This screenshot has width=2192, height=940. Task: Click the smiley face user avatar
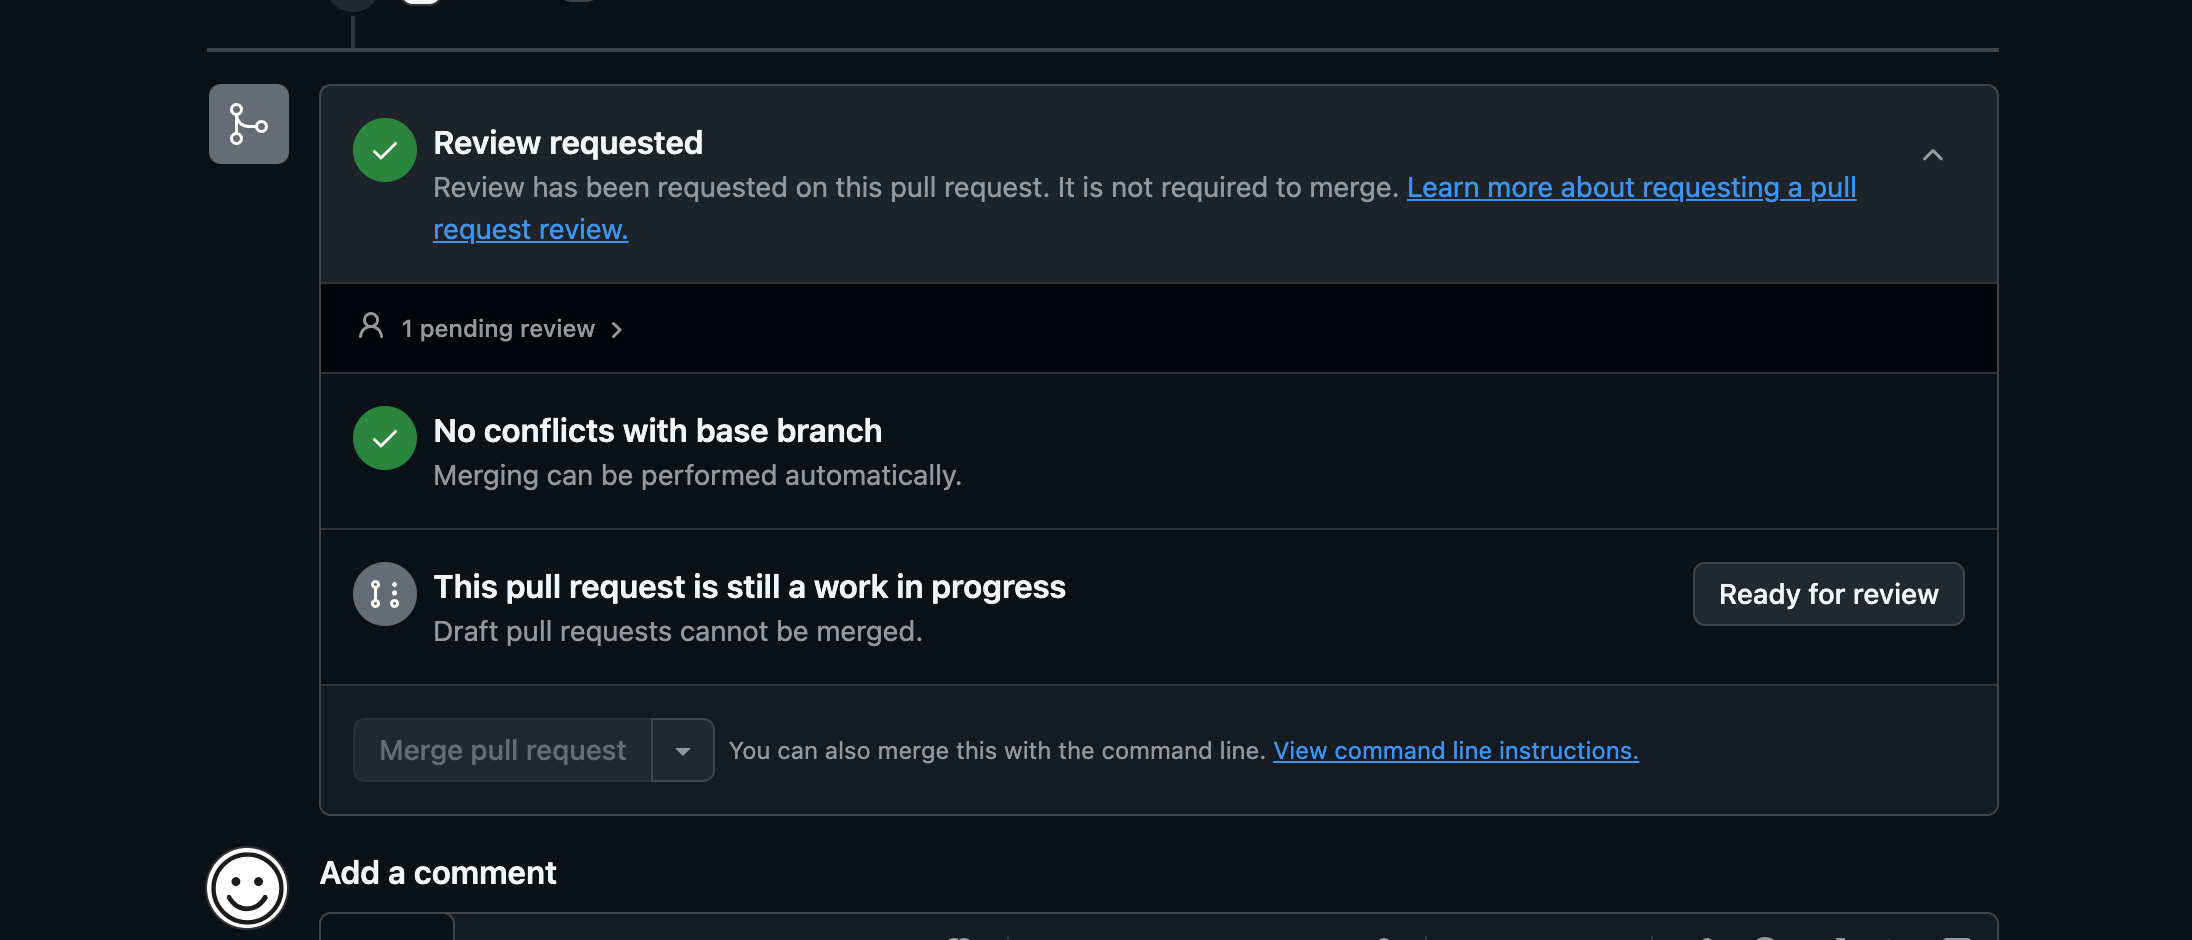(x=247, y=888)
